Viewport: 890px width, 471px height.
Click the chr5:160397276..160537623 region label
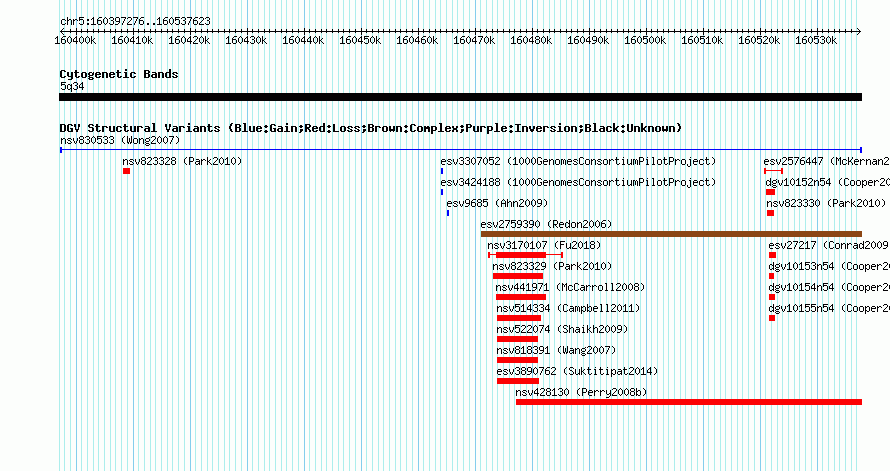click(135, 21)
